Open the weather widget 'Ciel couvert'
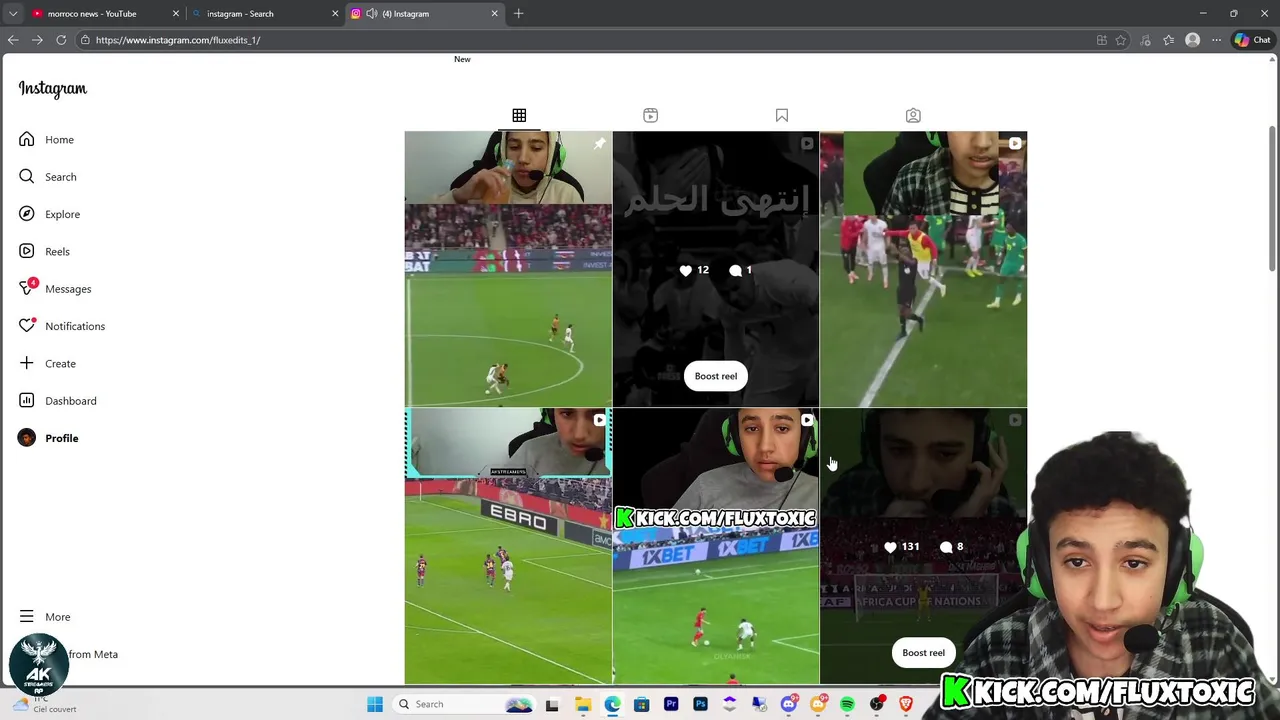This screenshot has height=720, width=1280. pyautogui.click(x=45, y=704)
